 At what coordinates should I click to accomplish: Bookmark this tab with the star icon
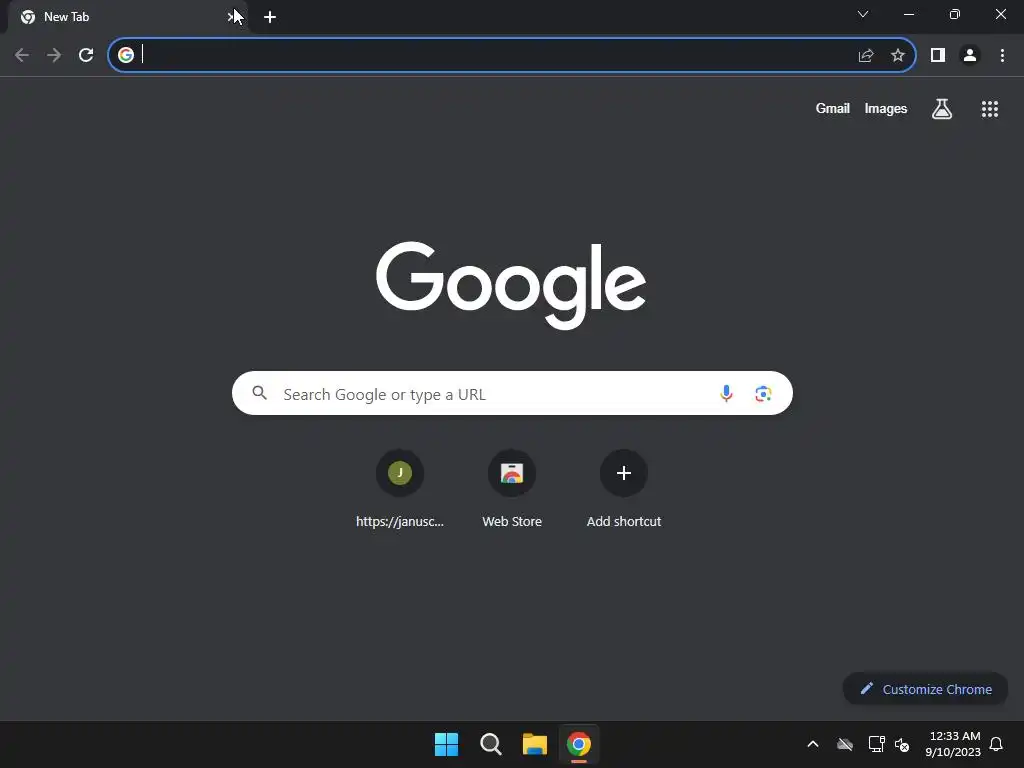pos(898,56)
